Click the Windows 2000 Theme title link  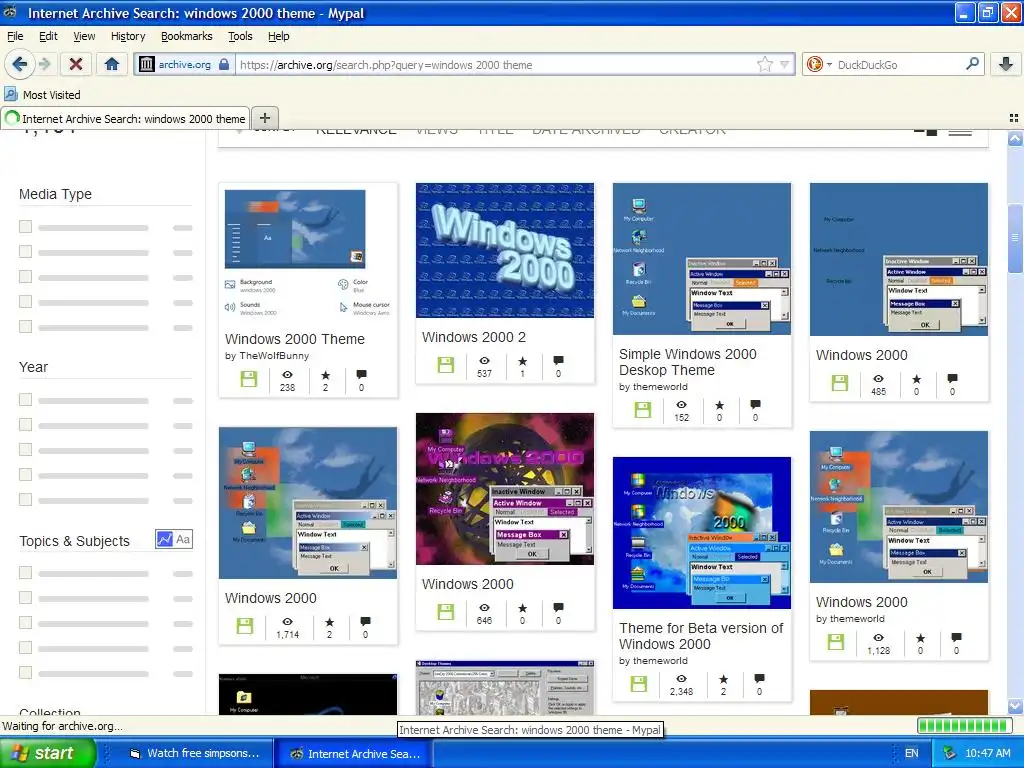pyautogui.click(x=295, y=339)
